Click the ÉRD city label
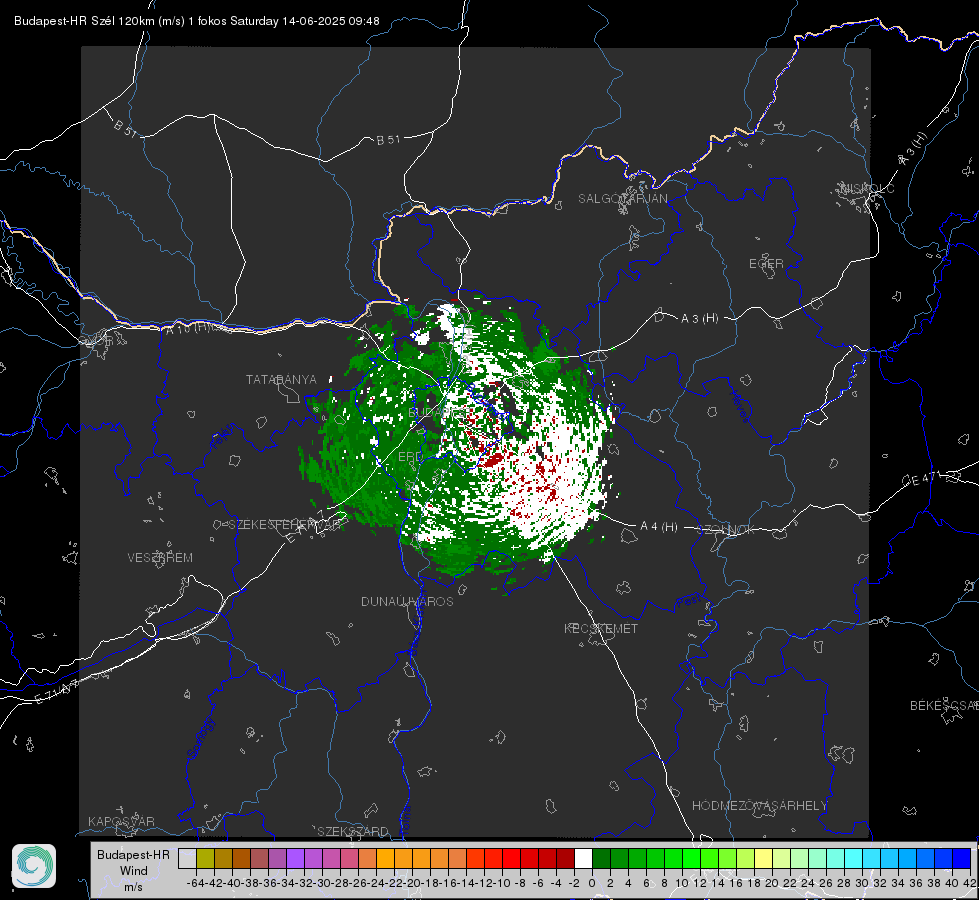Viewport: 979px width, 900px height. coord(410,457)
